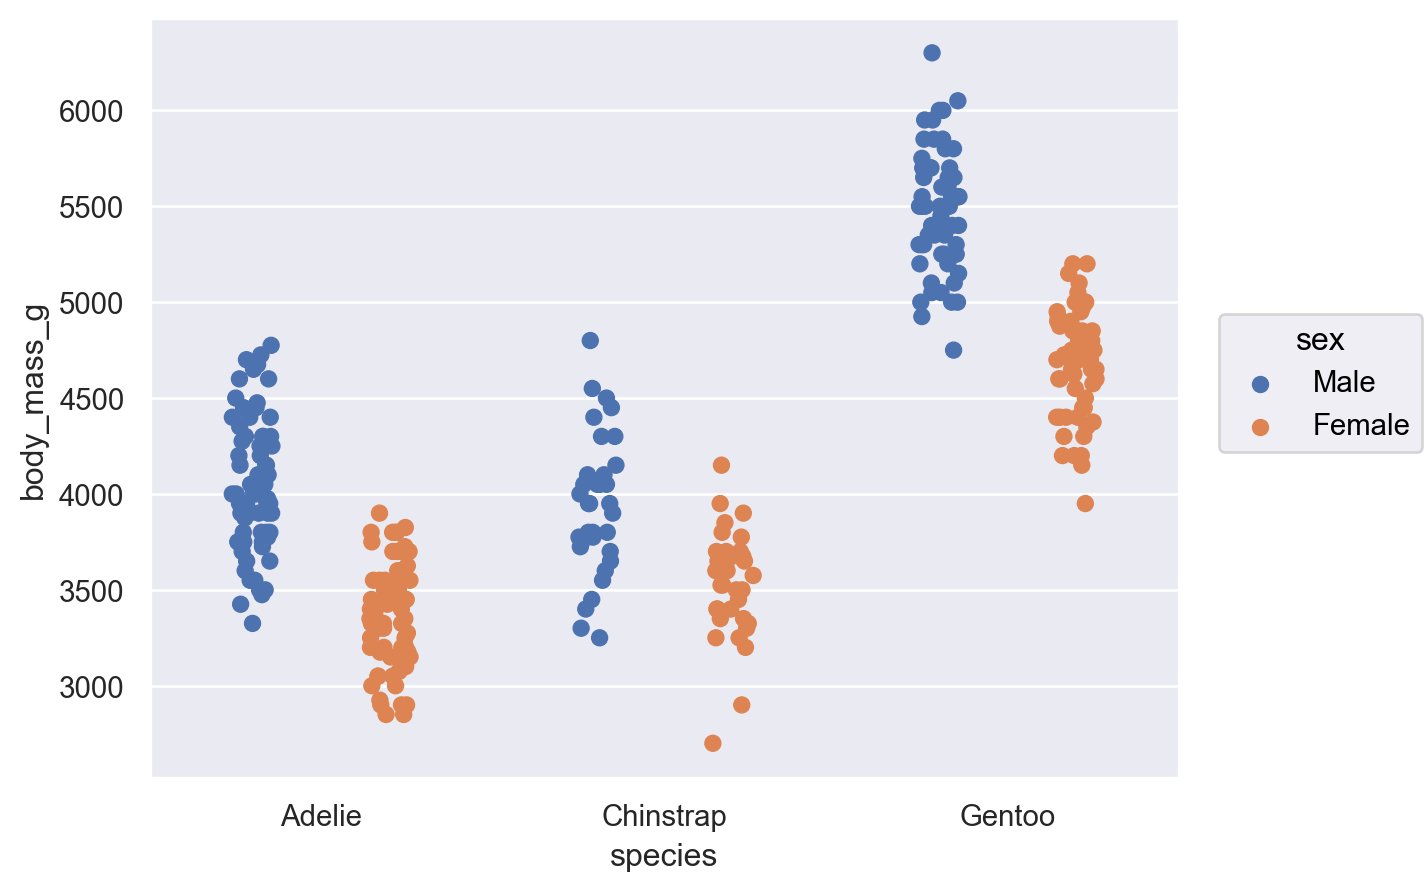The image size is (1426, 890).
Task: Click the lowest Chinstrap female data point
Action: click(713, 743)
